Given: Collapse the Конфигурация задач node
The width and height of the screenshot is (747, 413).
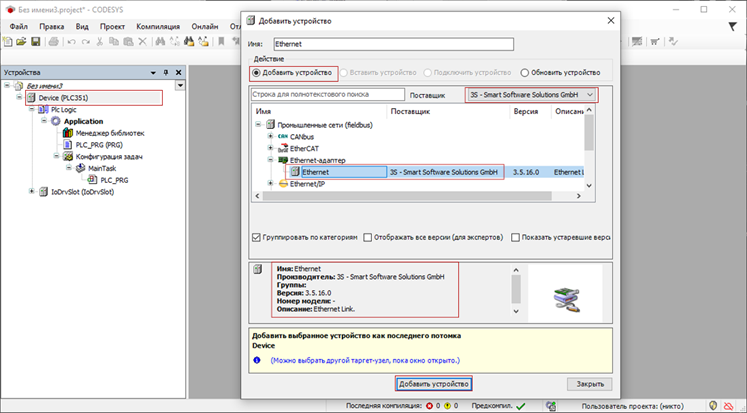Looking at the screenshot, I should (56, 156).
